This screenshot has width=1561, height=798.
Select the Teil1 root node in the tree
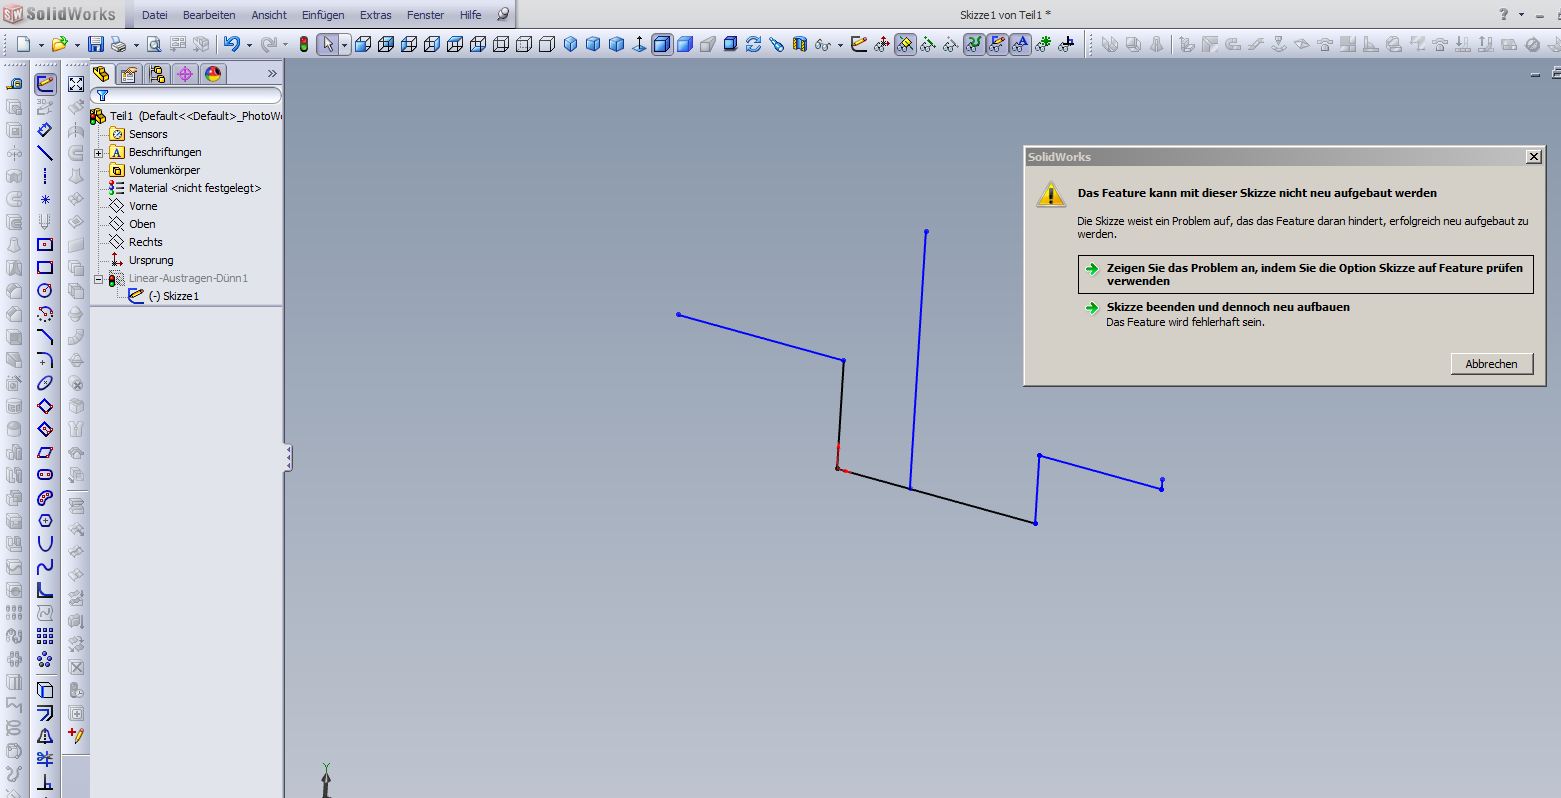click(186, 116)
